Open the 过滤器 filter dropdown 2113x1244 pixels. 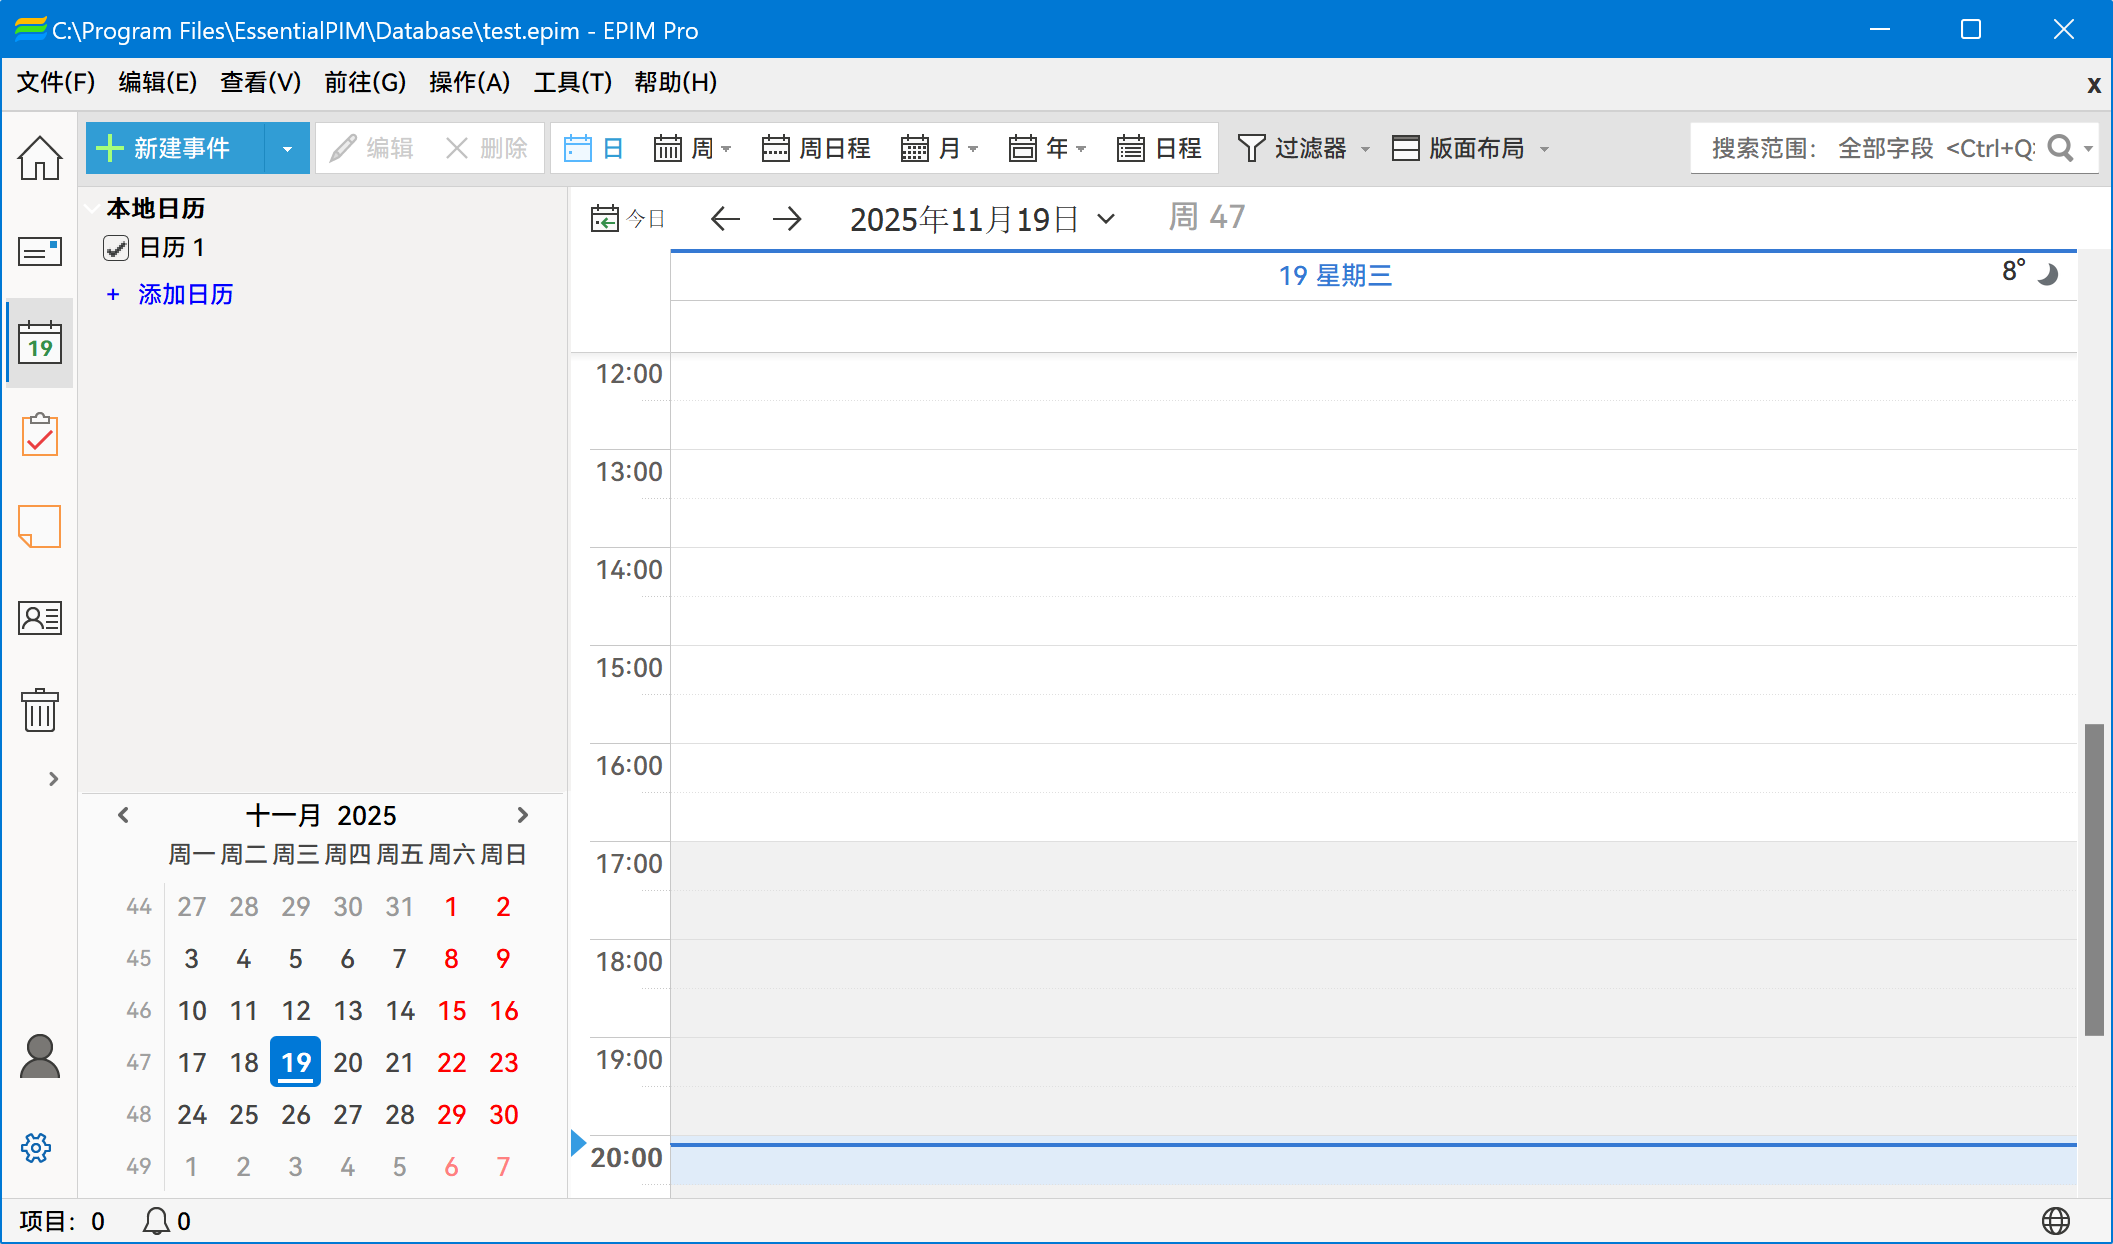pos(1303,149)
